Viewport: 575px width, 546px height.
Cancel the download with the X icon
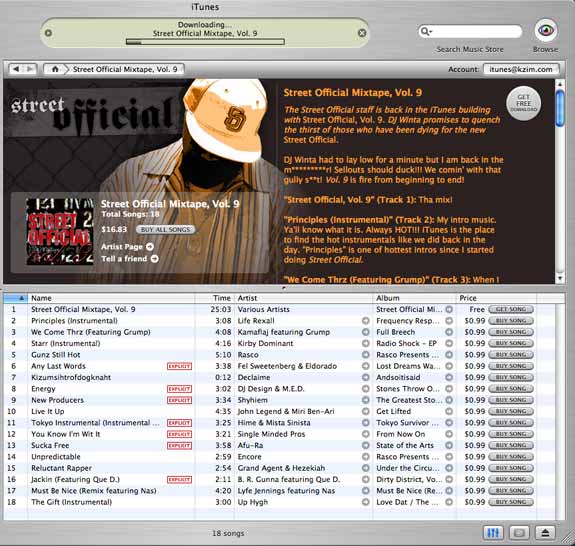pyautogui.click(x=362, y=33)
